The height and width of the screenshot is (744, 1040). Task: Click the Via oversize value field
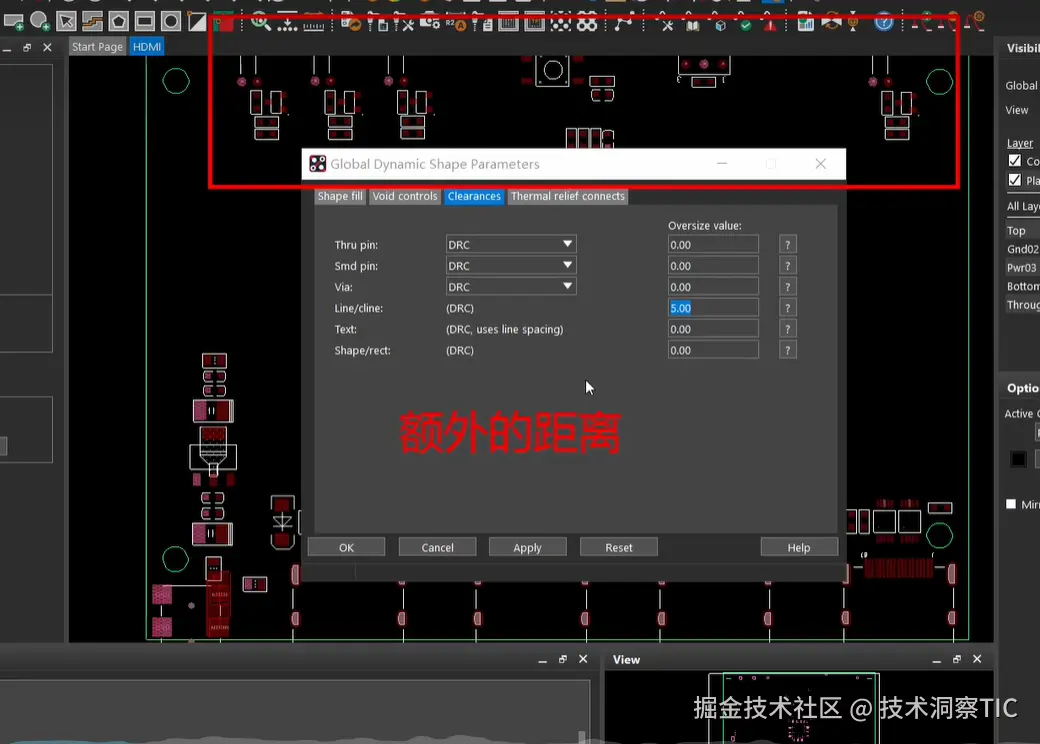point(713,287)
